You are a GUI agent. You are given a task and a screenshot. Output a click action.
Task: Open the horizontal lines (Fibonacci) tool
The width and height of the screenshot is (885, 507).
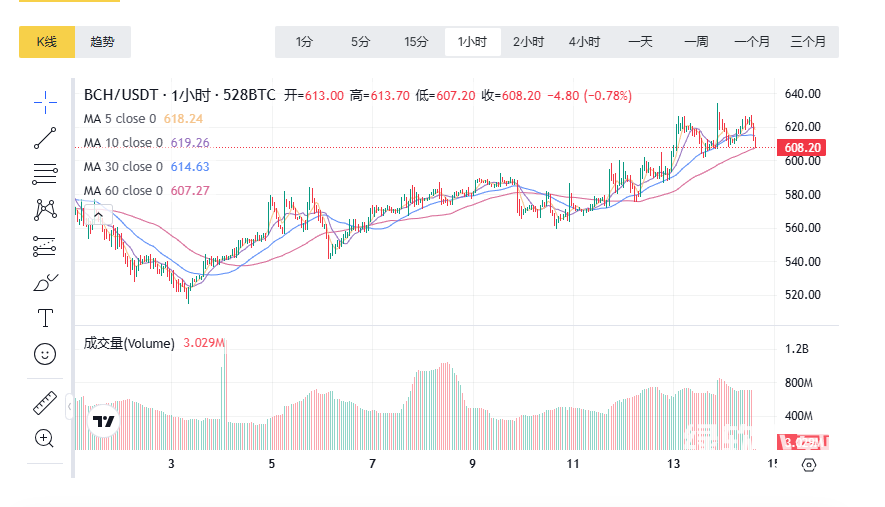(45, 174)
